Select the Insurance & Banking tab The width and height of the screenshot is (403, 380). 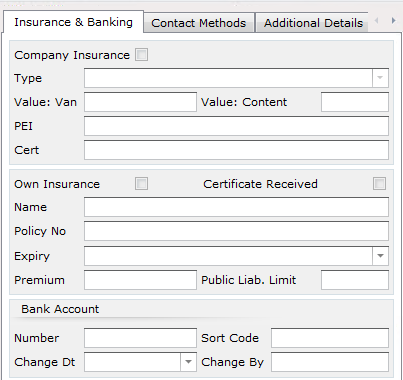tap(73, 22)
